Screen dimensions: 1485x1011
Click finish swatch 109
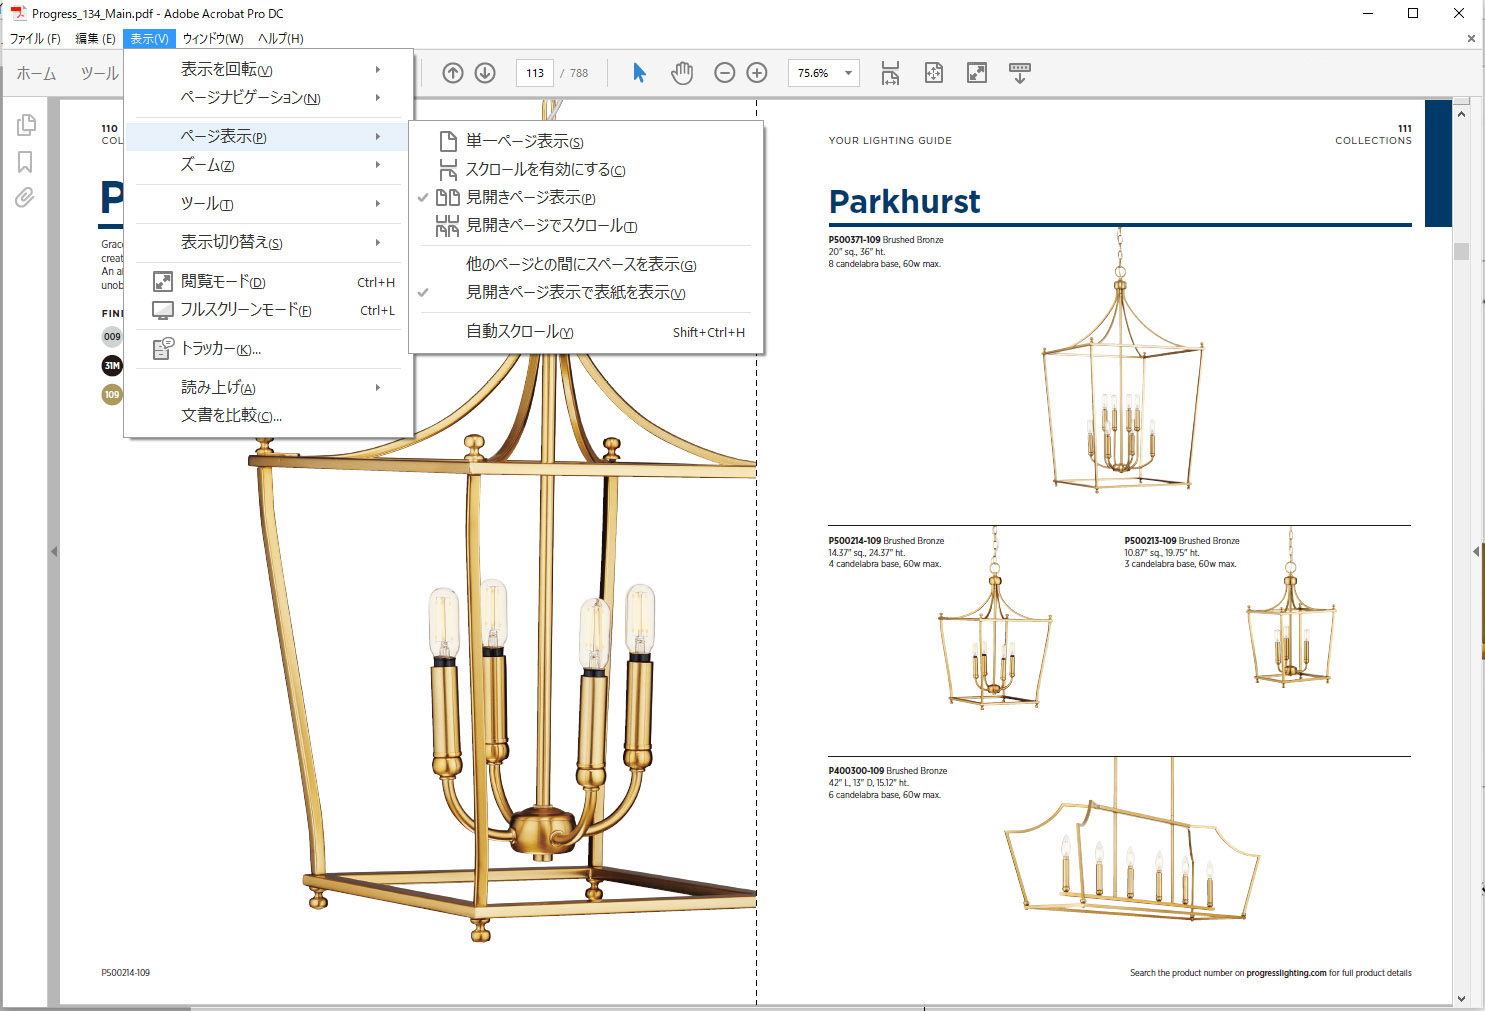(x=112, y=395)
